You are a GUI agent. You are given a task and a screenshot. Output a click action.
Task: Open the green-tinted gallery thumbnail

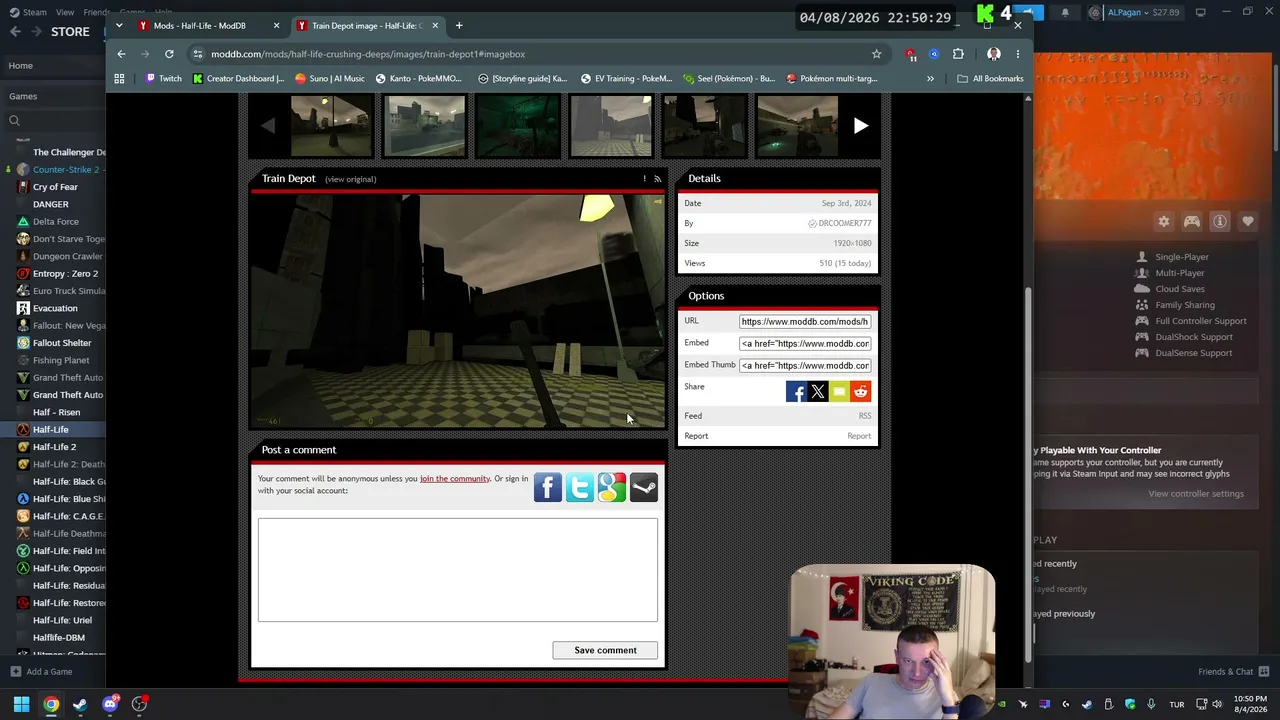(518, 126)
